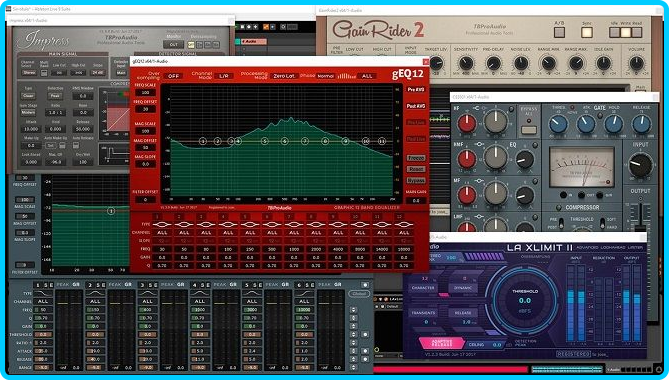Click the Filter Offset value field in gEQ12
669x380 pixels.
point(145,200)
